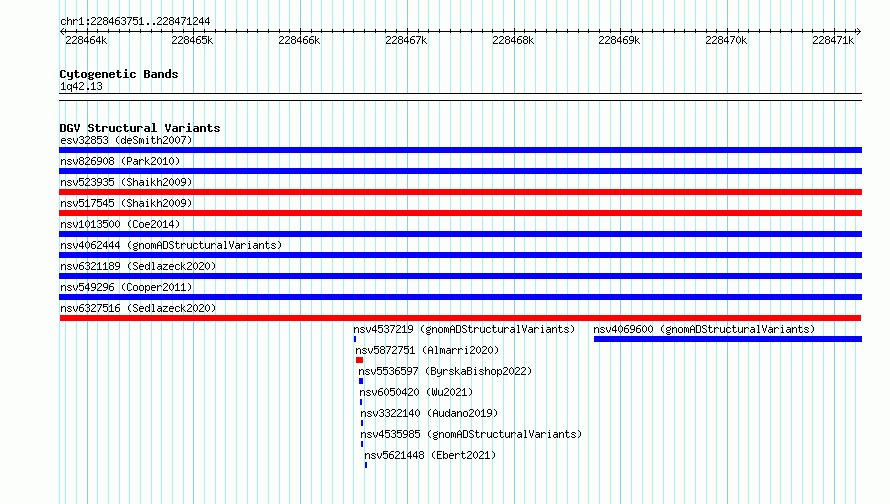Open variant nsv549296 (Cooper2011) label
Viewport: 890px width, 504px height.
click(x=126, y=287)
